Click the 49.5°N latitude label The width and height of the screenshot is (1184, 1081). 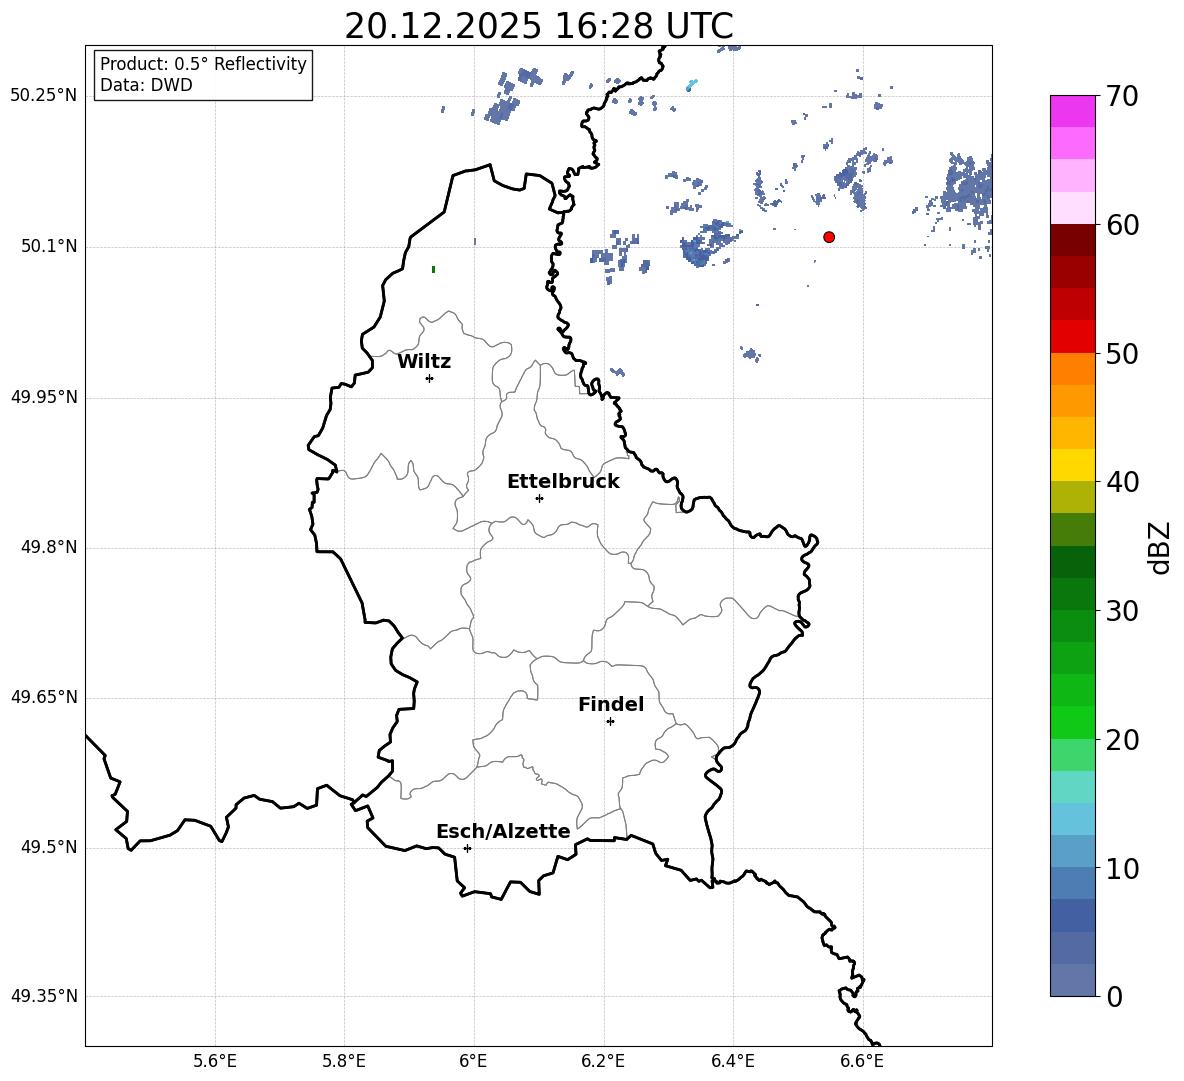coord(48,847)
